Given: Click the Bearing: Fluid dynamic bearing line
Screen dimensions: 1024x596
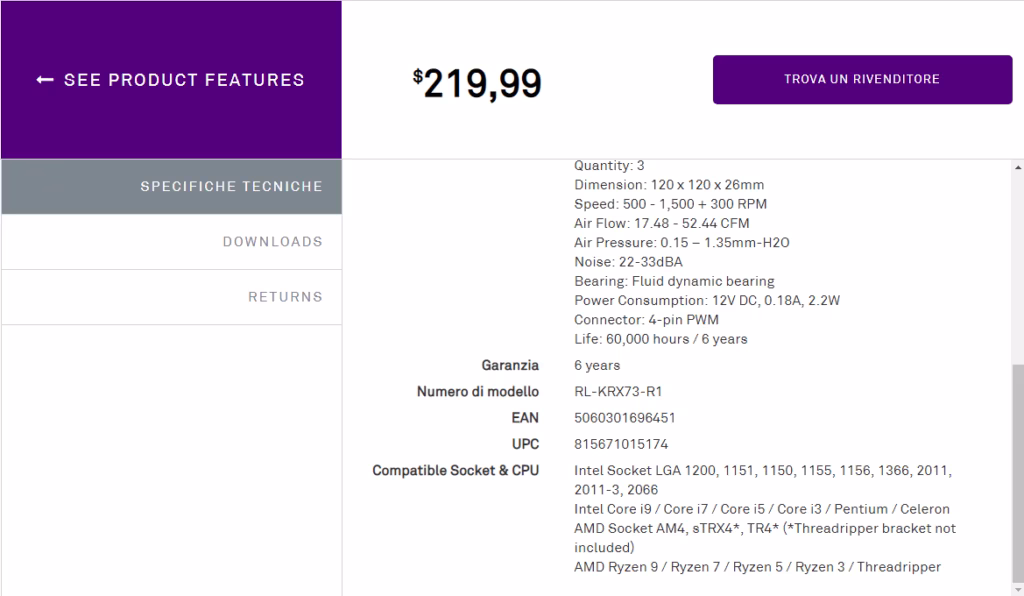Looking at the screenshot, I should pos(674,281).
